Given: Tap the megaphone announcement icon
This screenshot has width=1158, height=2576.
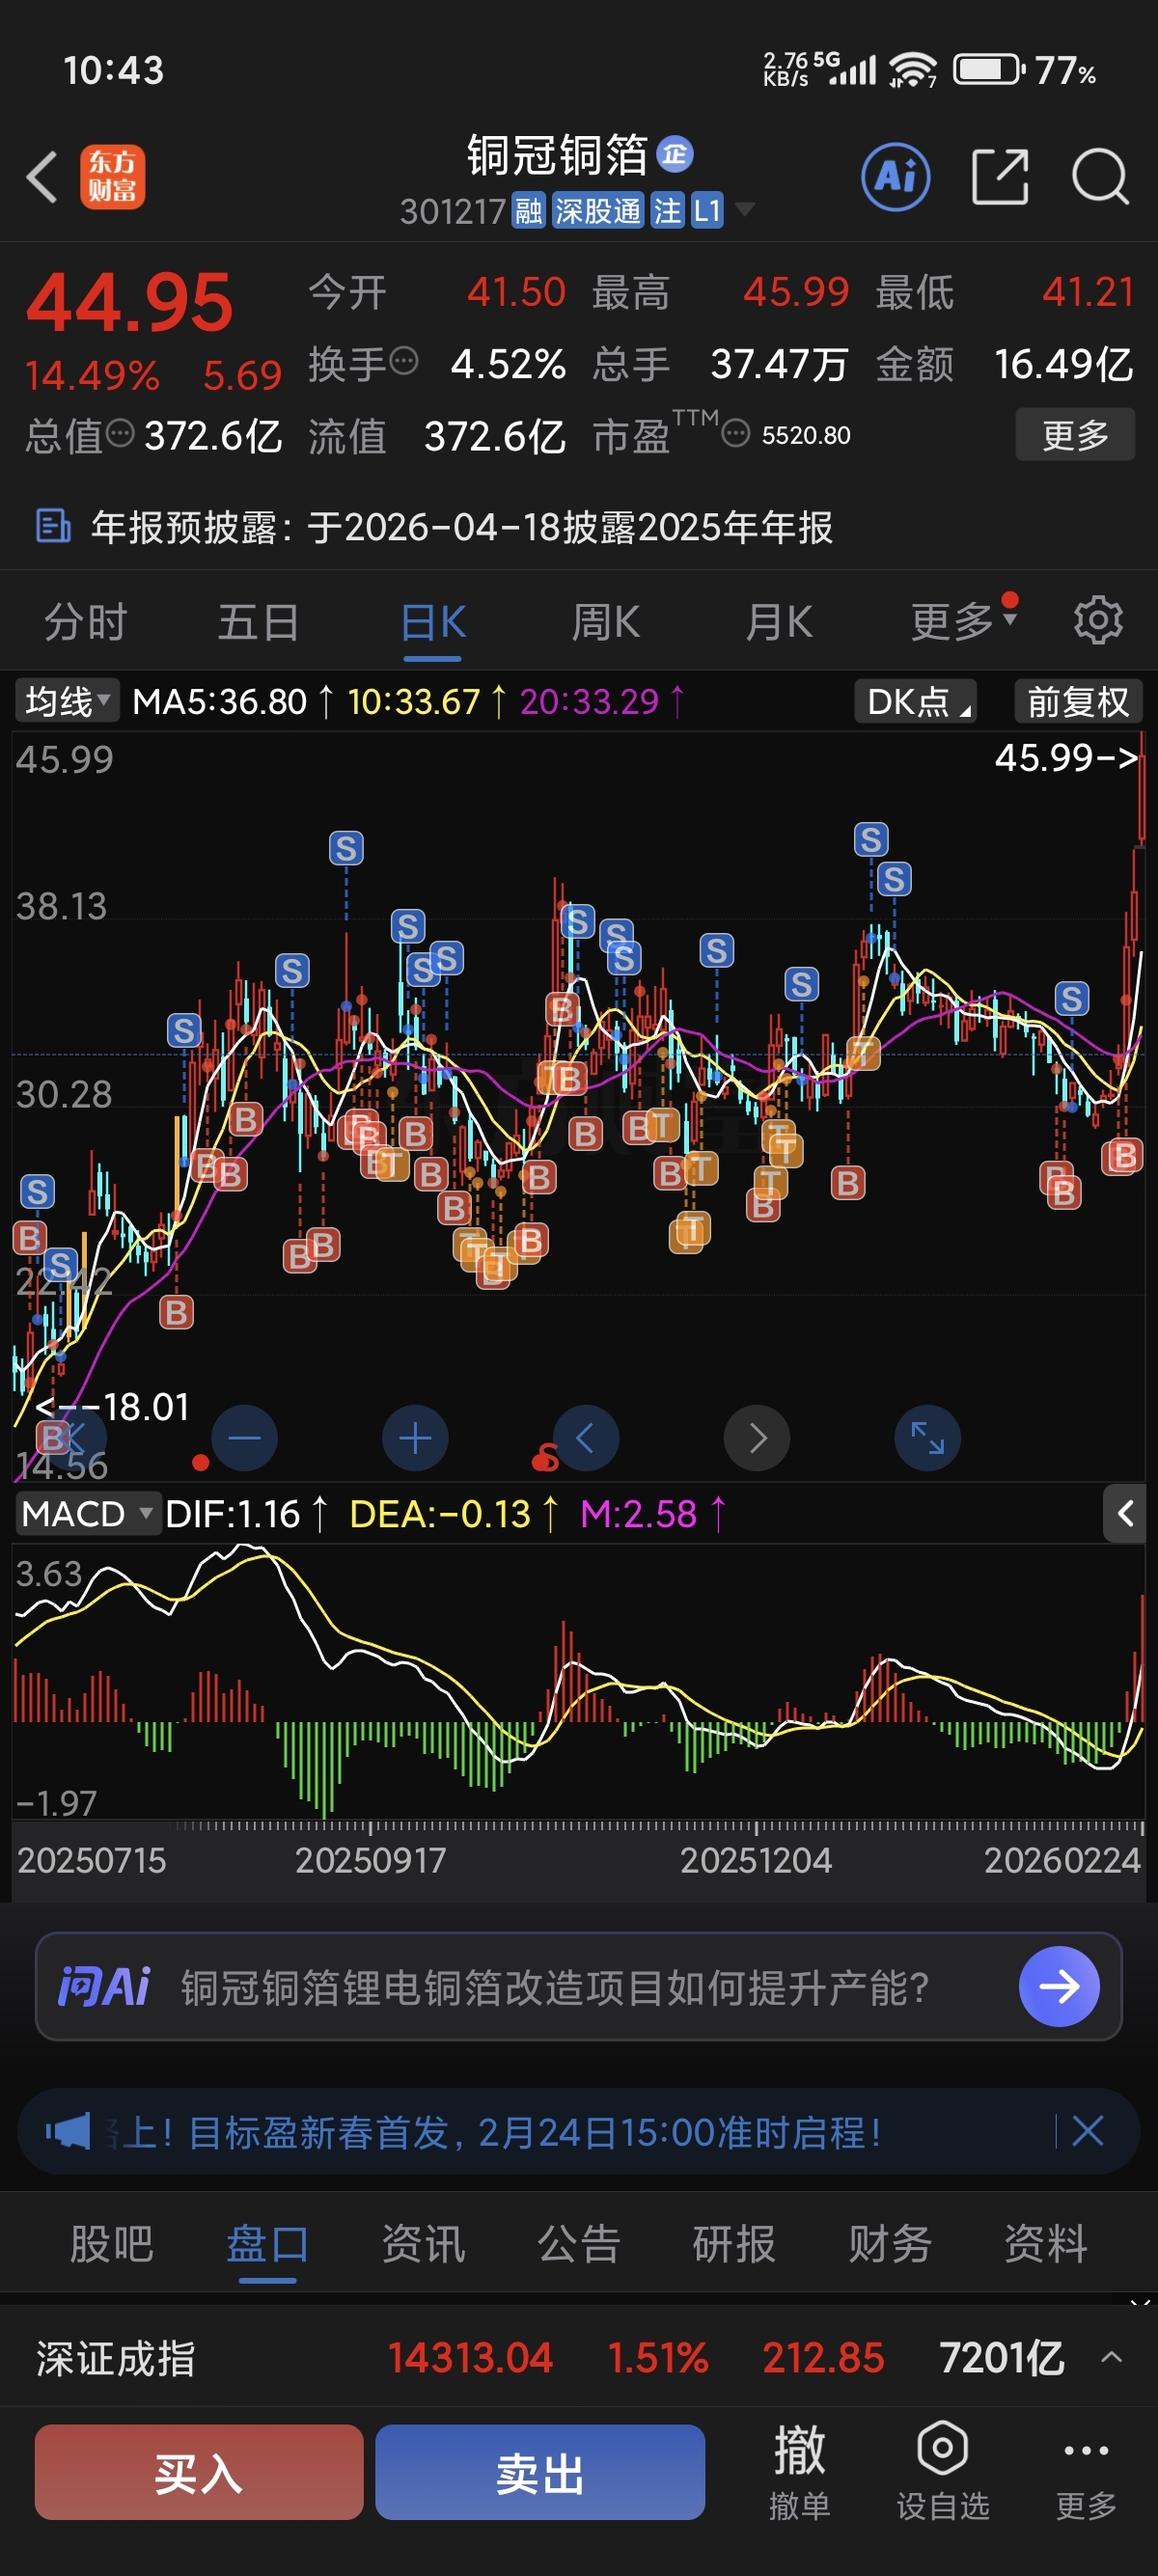Looking at the screenshot, I should pos(68,2131).
